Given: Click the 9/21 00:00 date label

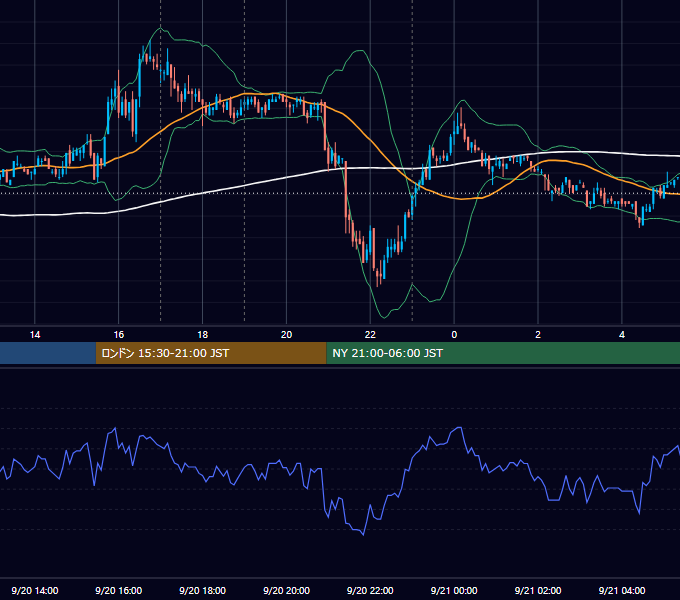Looking at the screenshot, I should tap(454, 590).
